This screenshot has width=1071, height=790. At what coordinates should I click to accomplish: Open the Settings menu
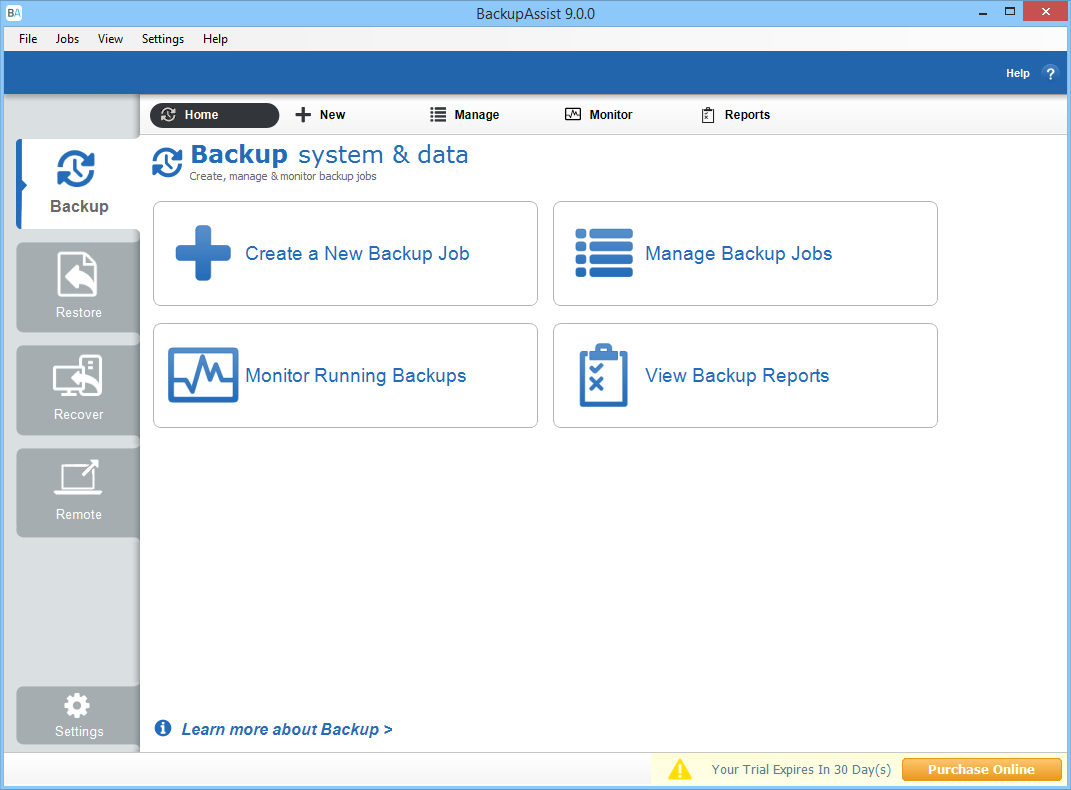162,38
